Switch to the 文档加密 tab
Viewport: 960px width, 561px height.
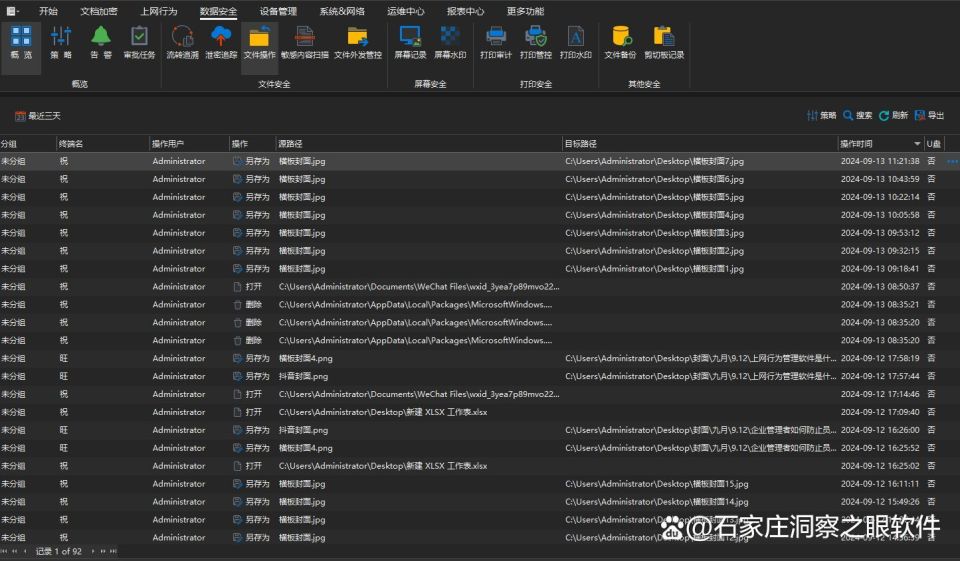point(99,11)
